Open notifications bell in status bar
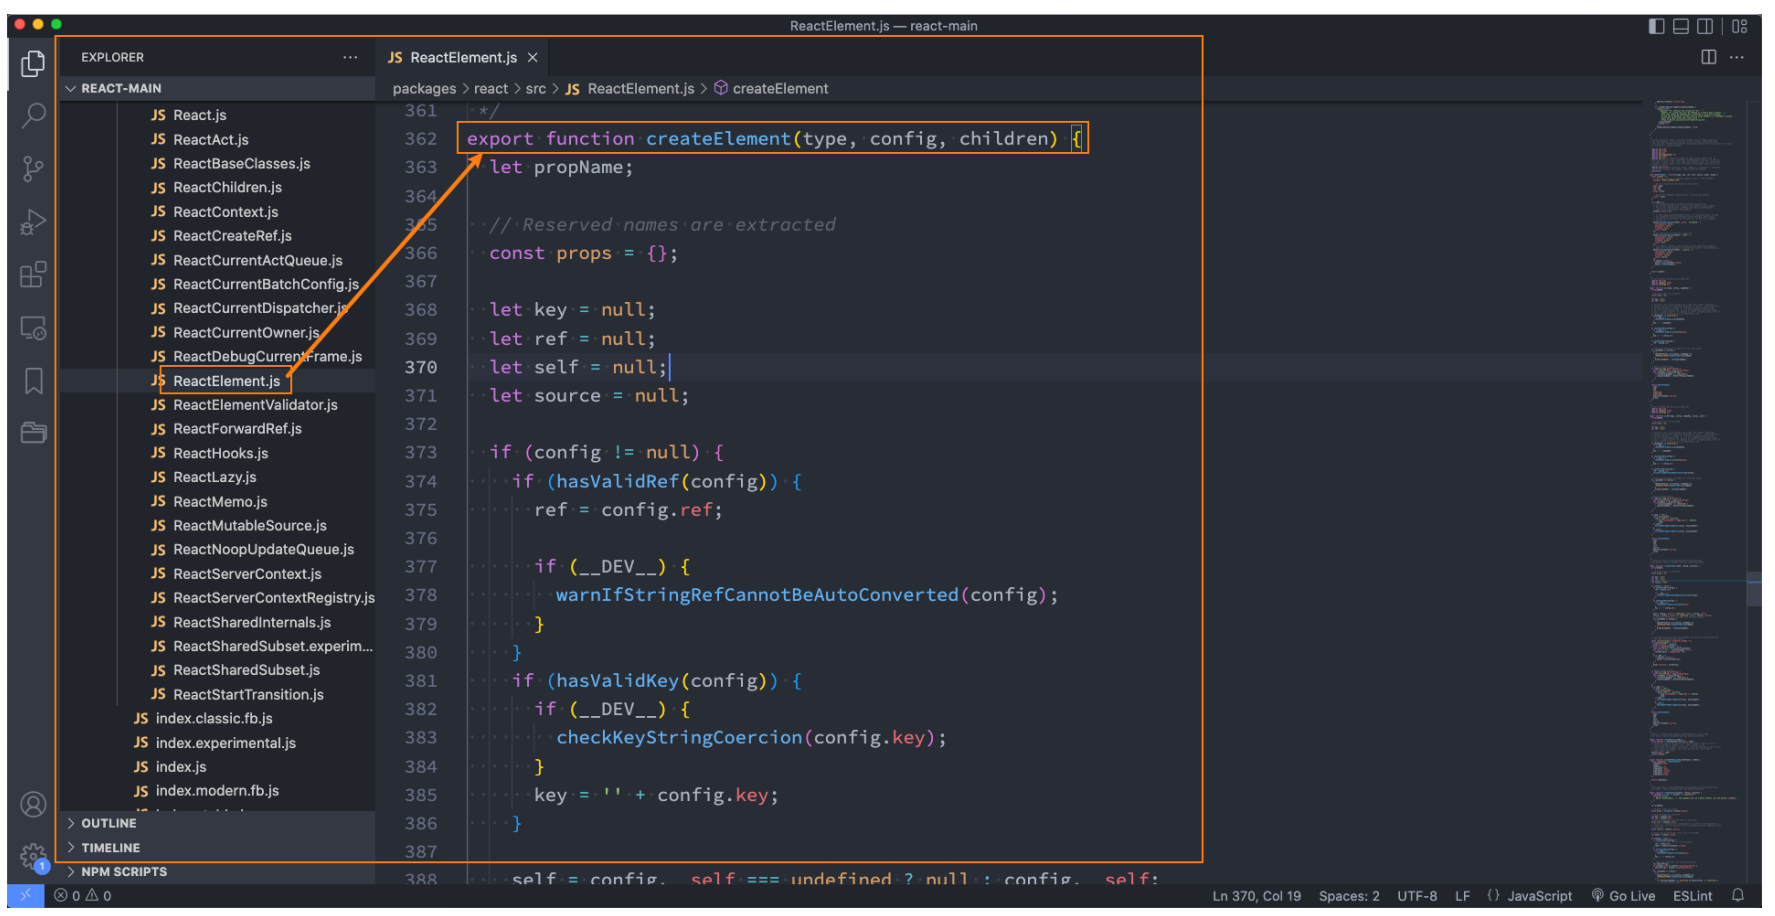 pyautogui.click(x=1738, y=896)
